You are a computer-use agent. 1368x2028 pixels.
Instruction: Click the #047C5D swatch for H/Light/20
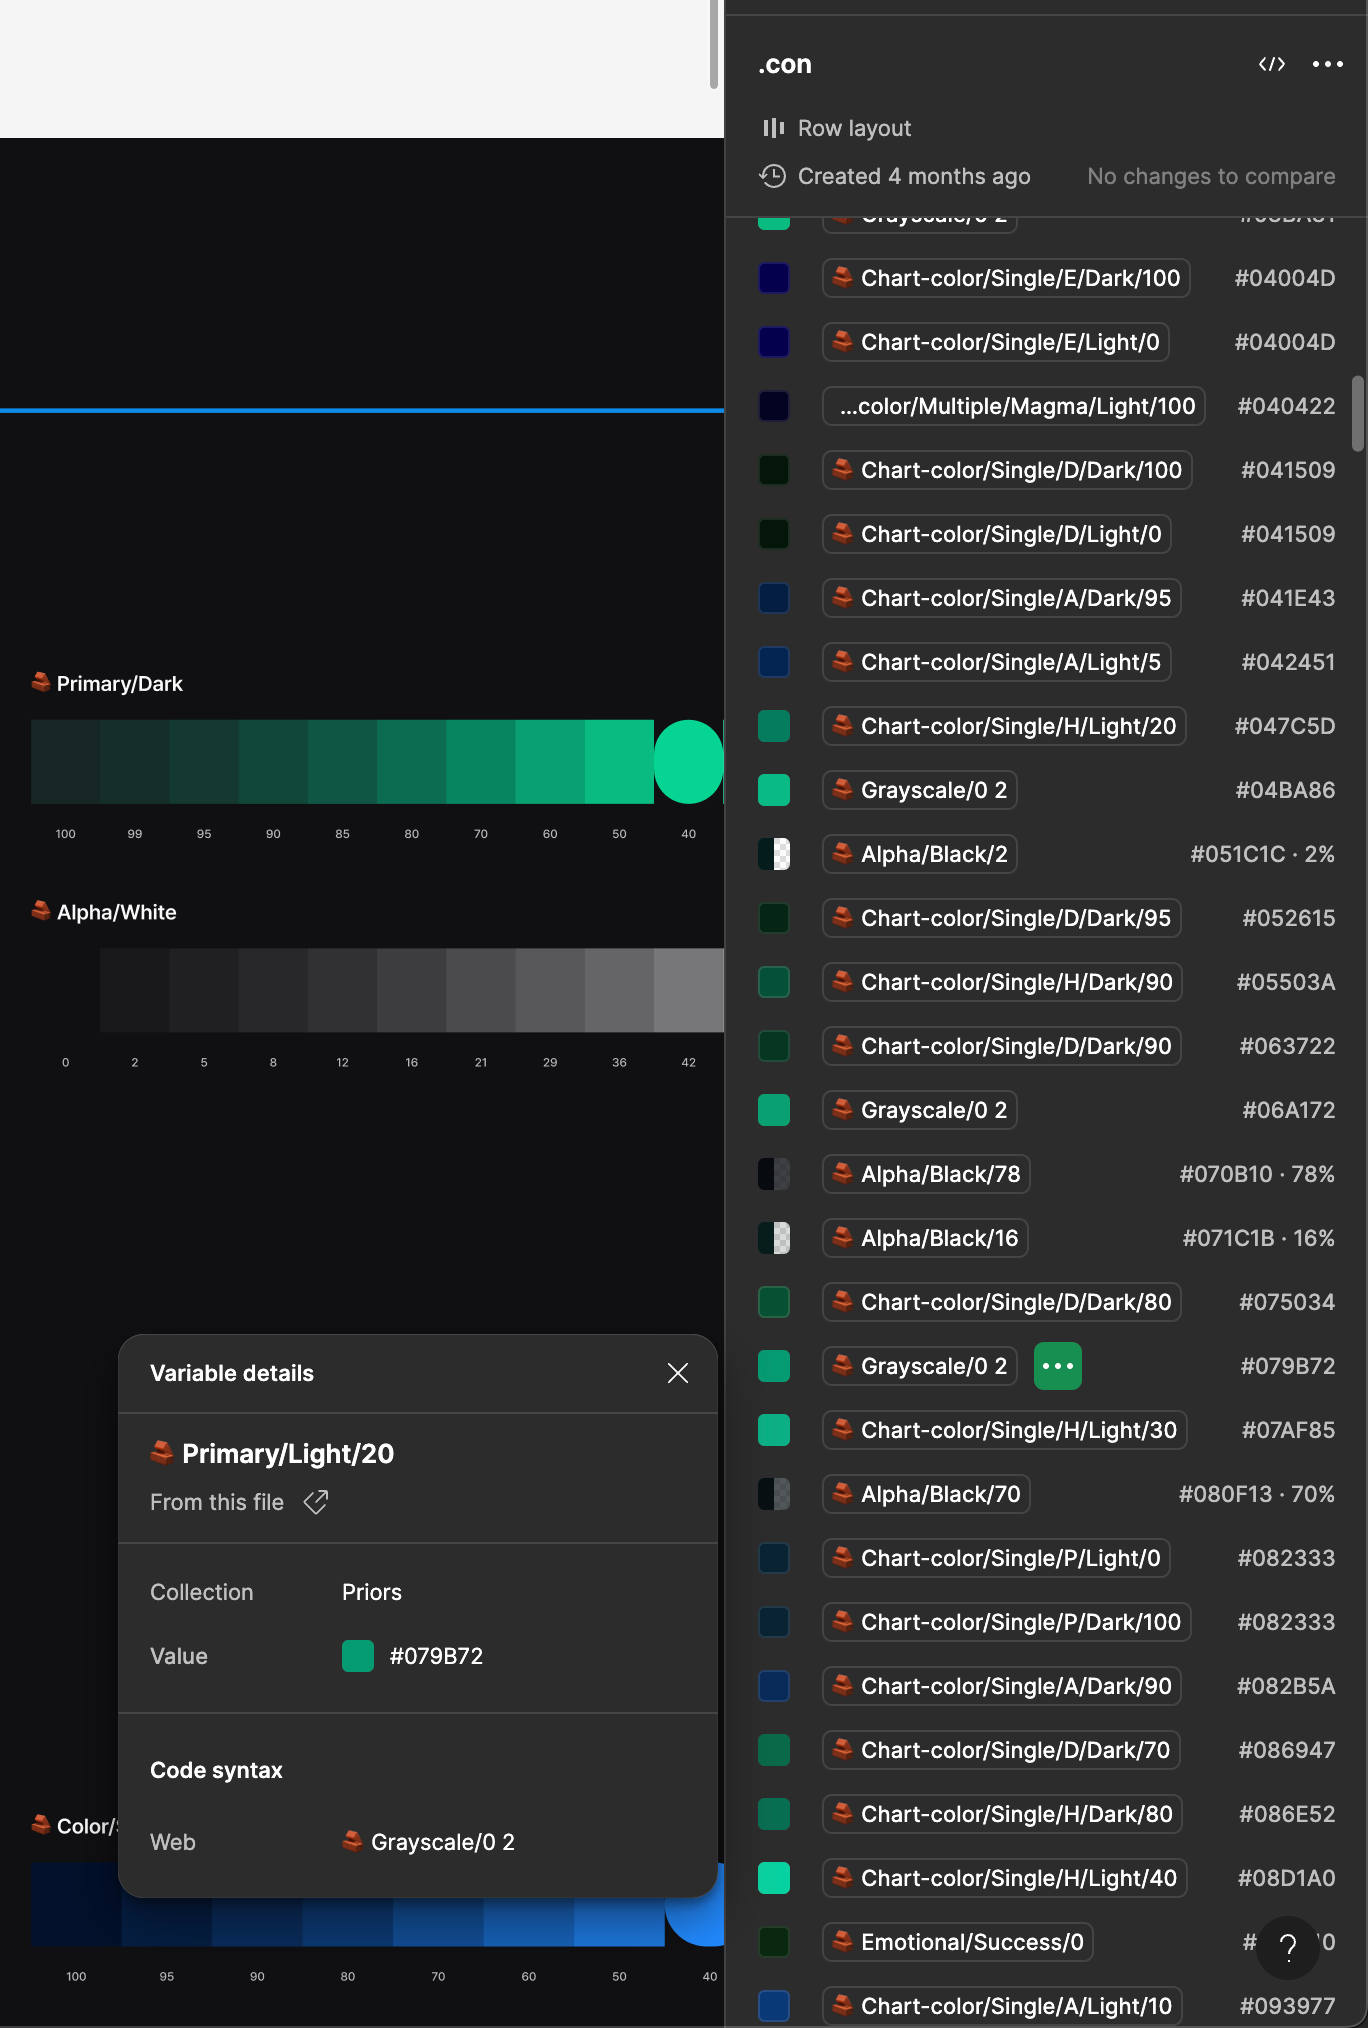tap(774, 726)
